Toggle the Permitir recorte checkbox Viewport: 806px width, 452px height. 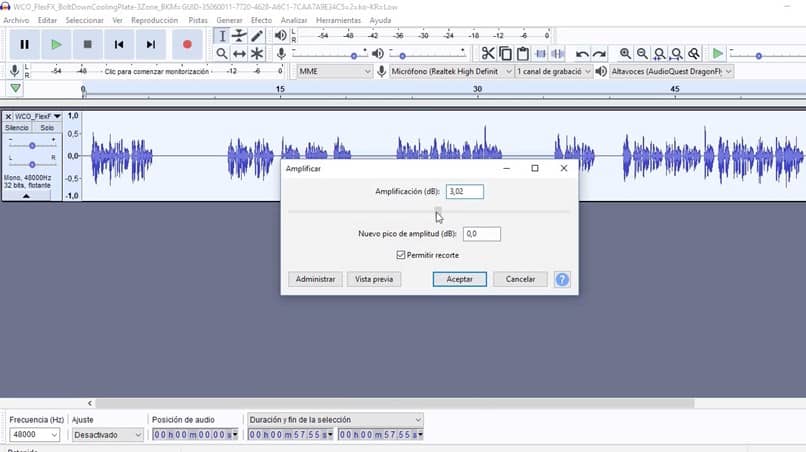[x=401, y=255]
